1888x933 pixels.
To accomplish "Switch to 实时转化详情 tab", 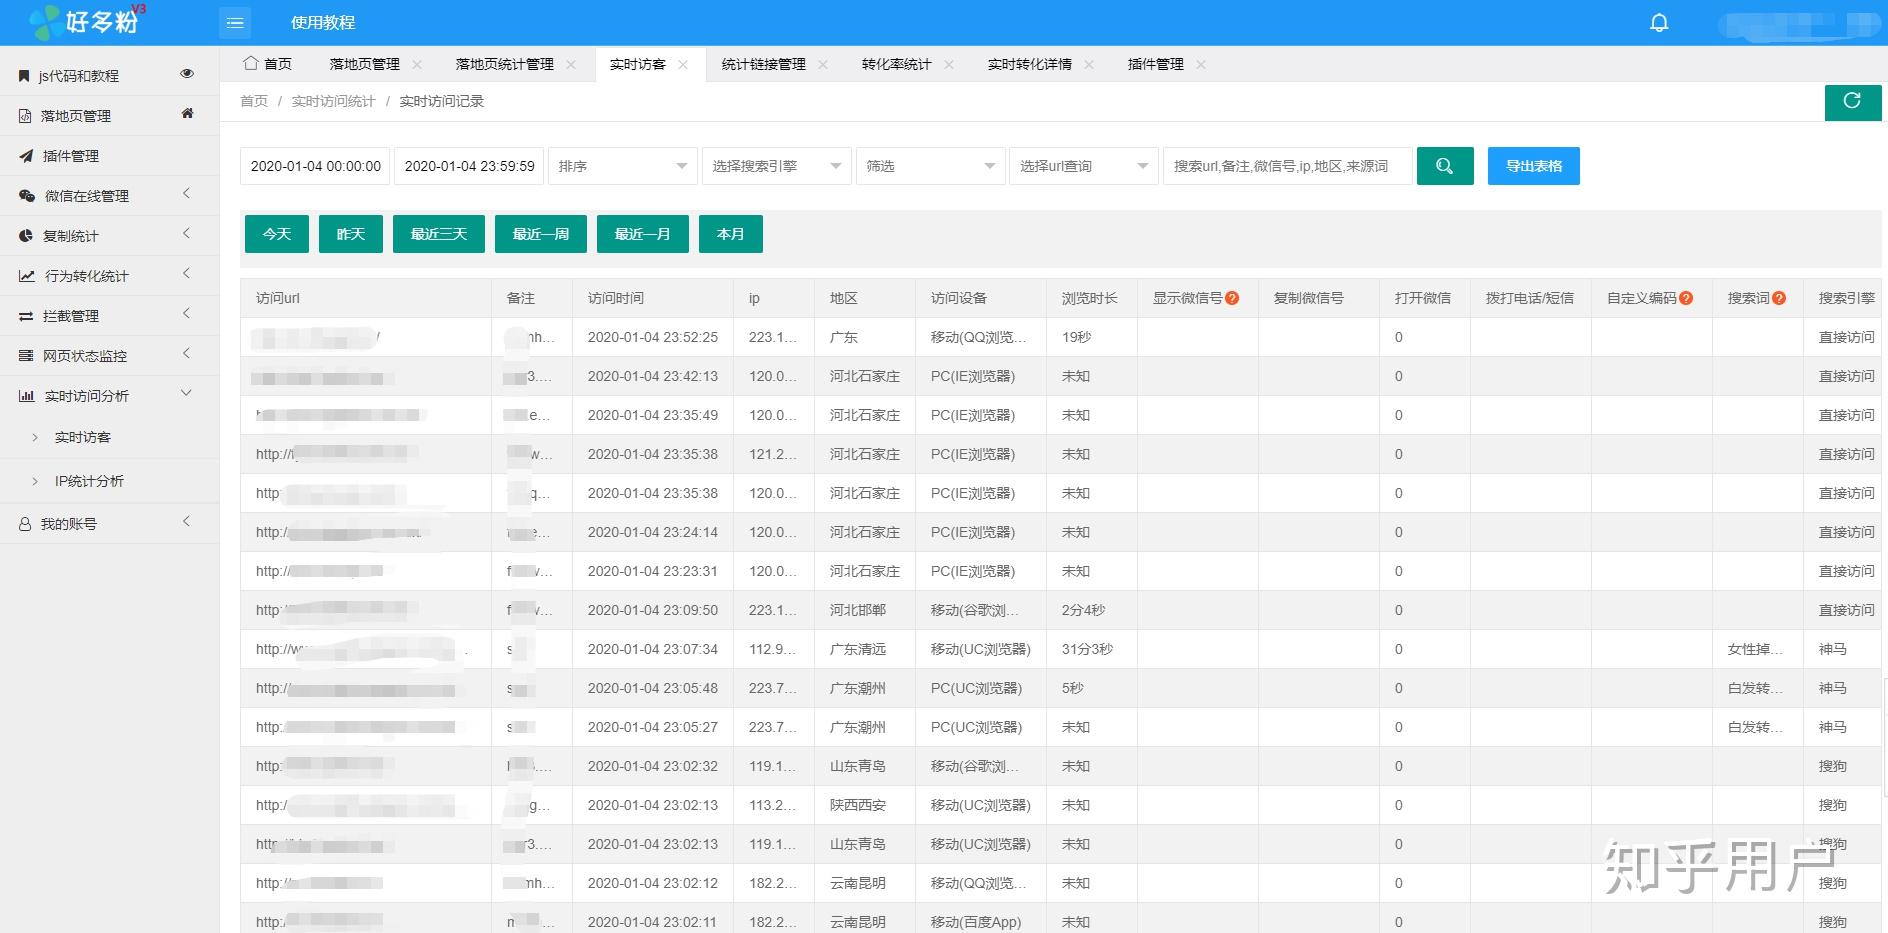I will [1029, 64].
